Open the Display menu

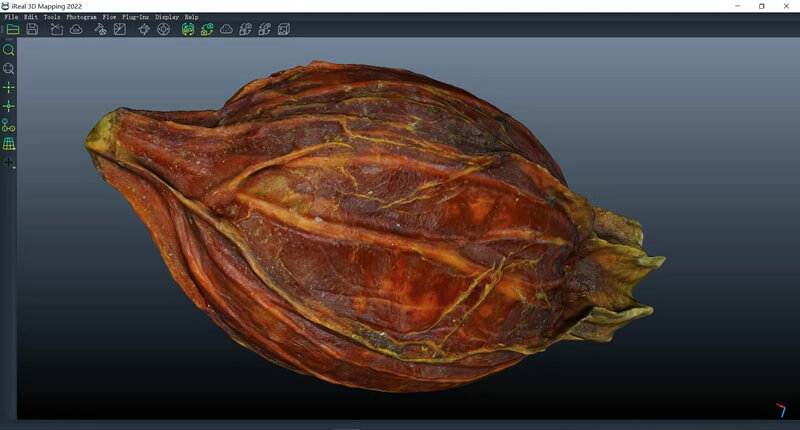(166, 17)
